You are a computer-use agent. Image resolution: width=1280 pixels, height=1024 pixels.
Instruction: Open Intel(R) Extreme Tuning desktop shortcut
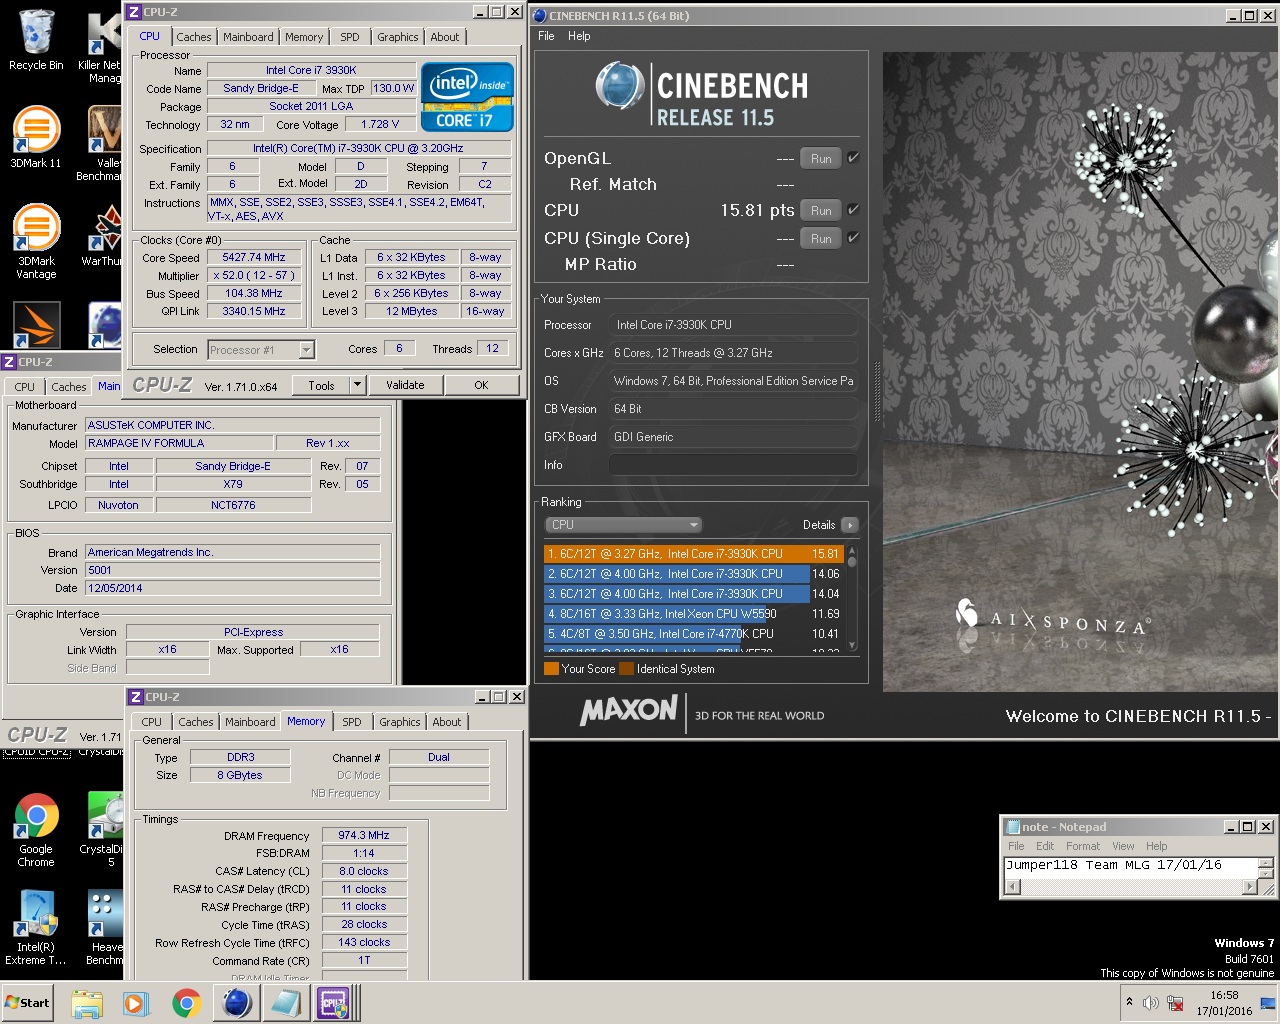click(36, 928)
